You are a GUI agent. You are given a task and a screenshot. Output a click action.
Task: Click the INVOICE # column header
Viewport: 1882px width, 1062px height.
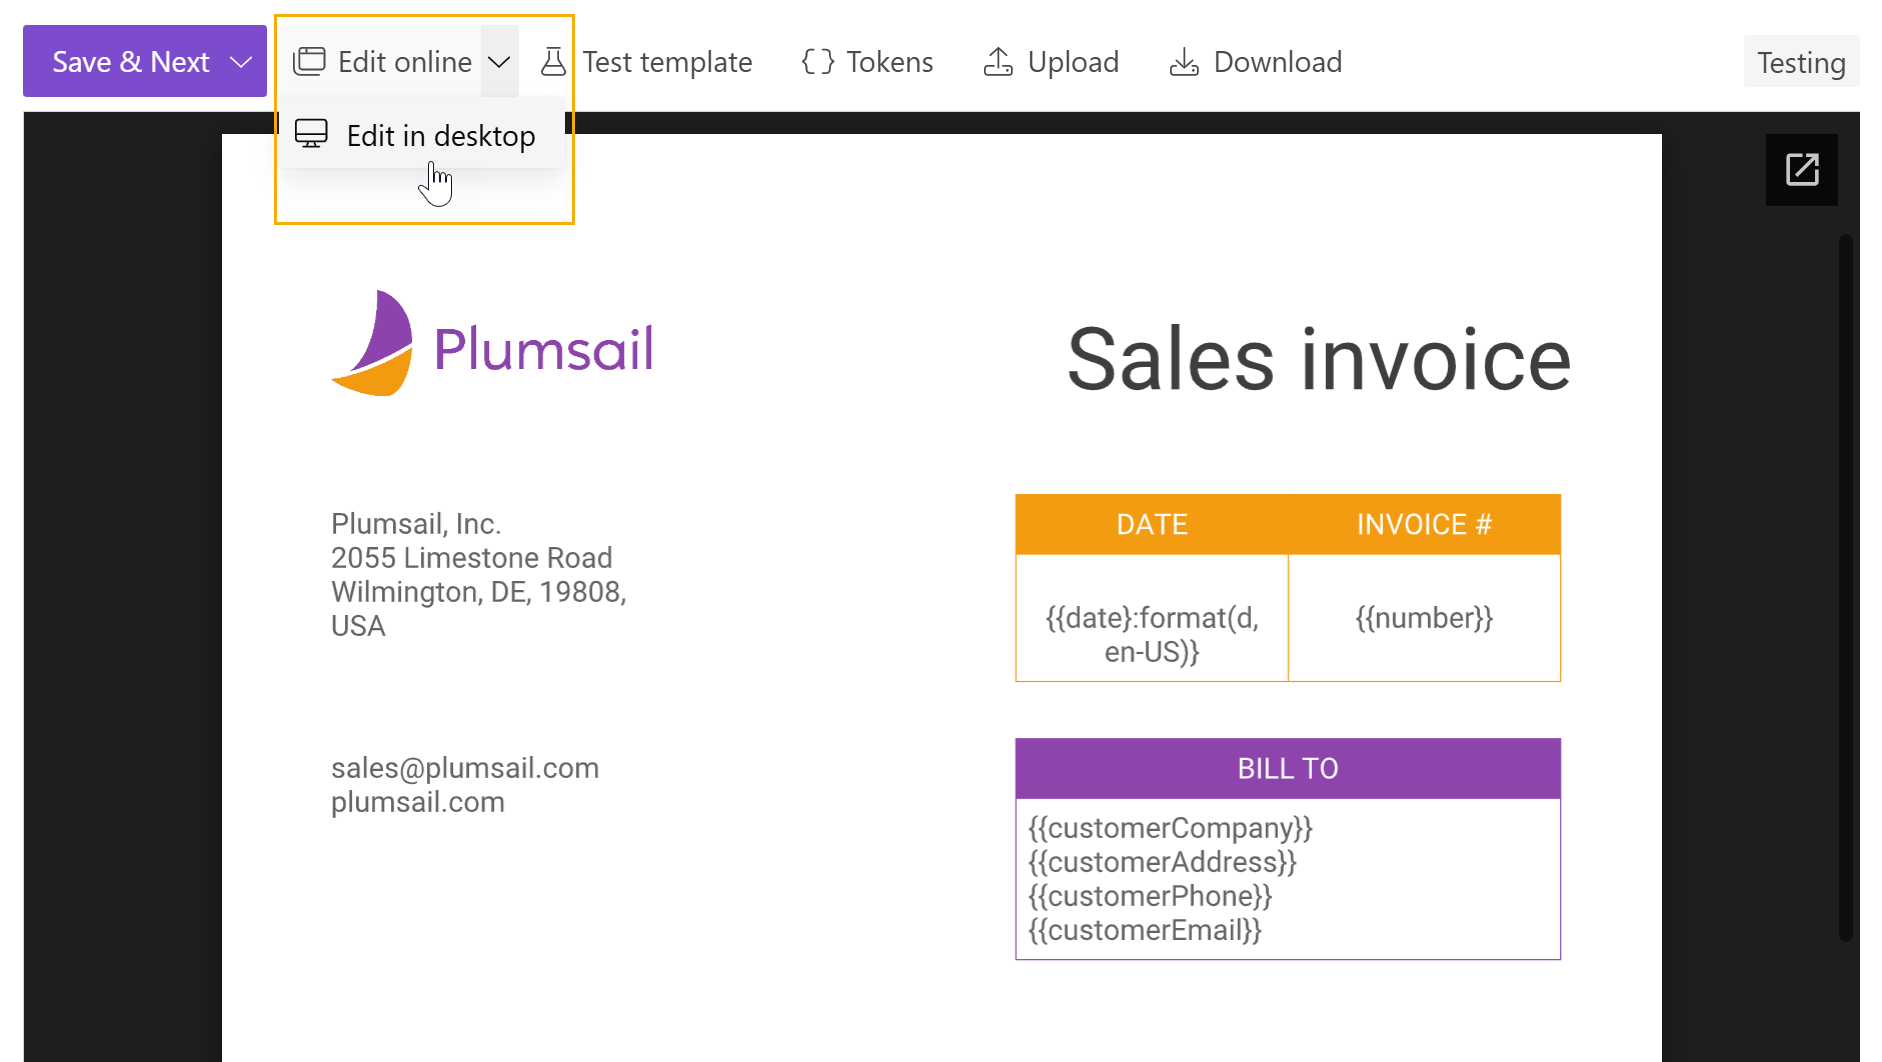(1424, 524)
